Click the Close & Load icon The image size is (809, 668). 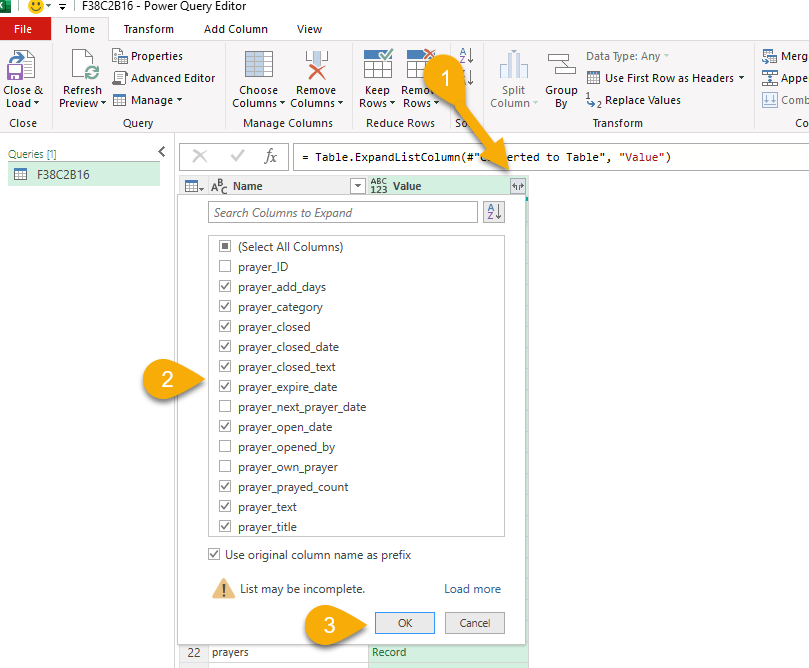point(22,67)
